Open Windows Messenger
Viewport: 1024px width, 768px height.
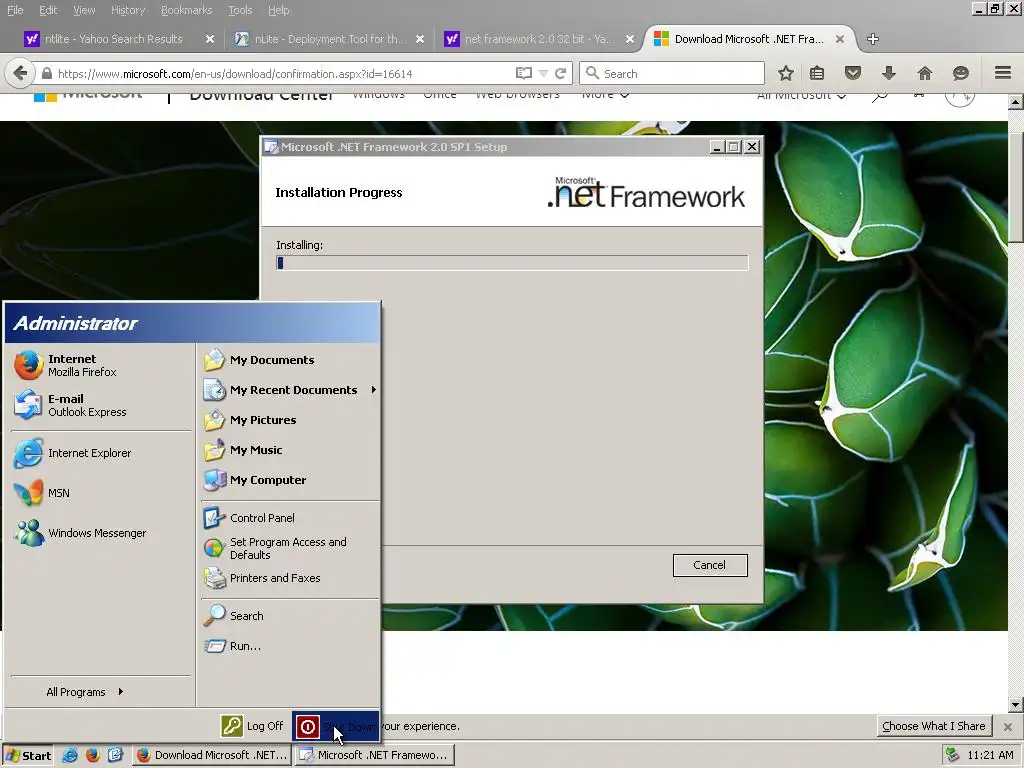(99, 533)
